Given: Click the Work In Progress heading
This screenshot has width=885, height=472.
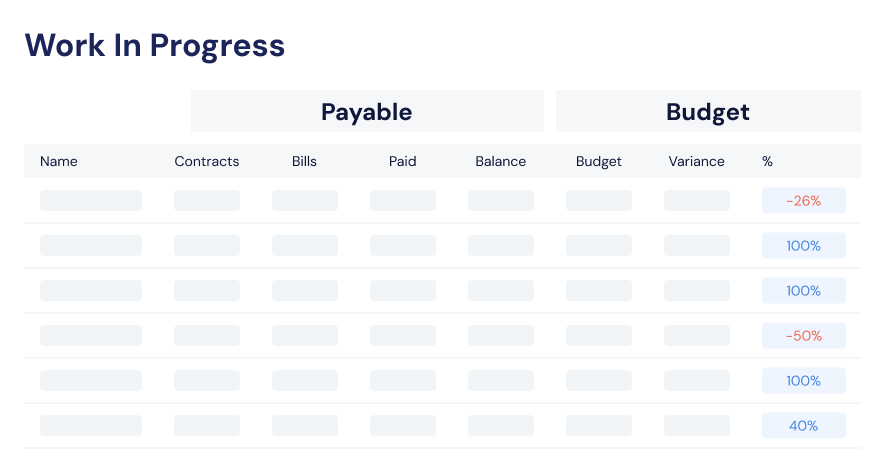Looking at the screenshot, I should coord(155,46).
